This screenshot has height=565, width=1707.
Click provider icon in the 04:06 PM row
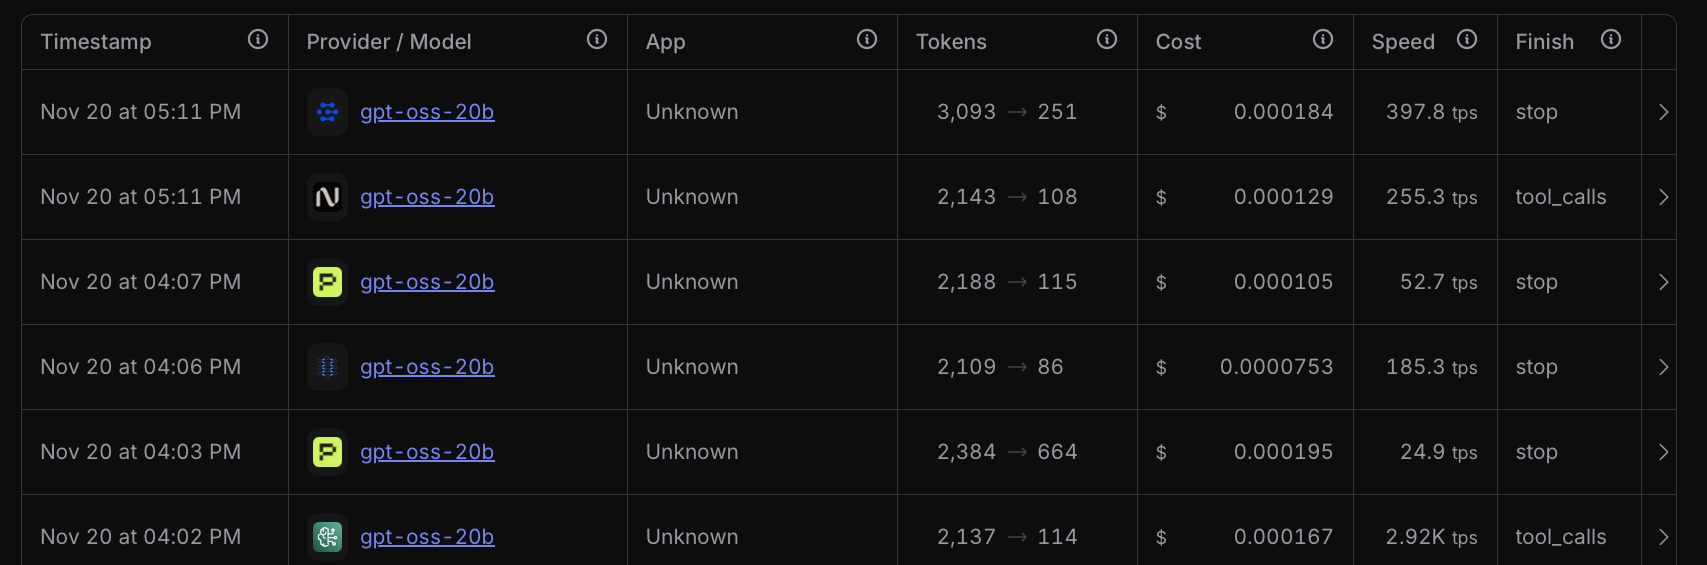point(327,367)
